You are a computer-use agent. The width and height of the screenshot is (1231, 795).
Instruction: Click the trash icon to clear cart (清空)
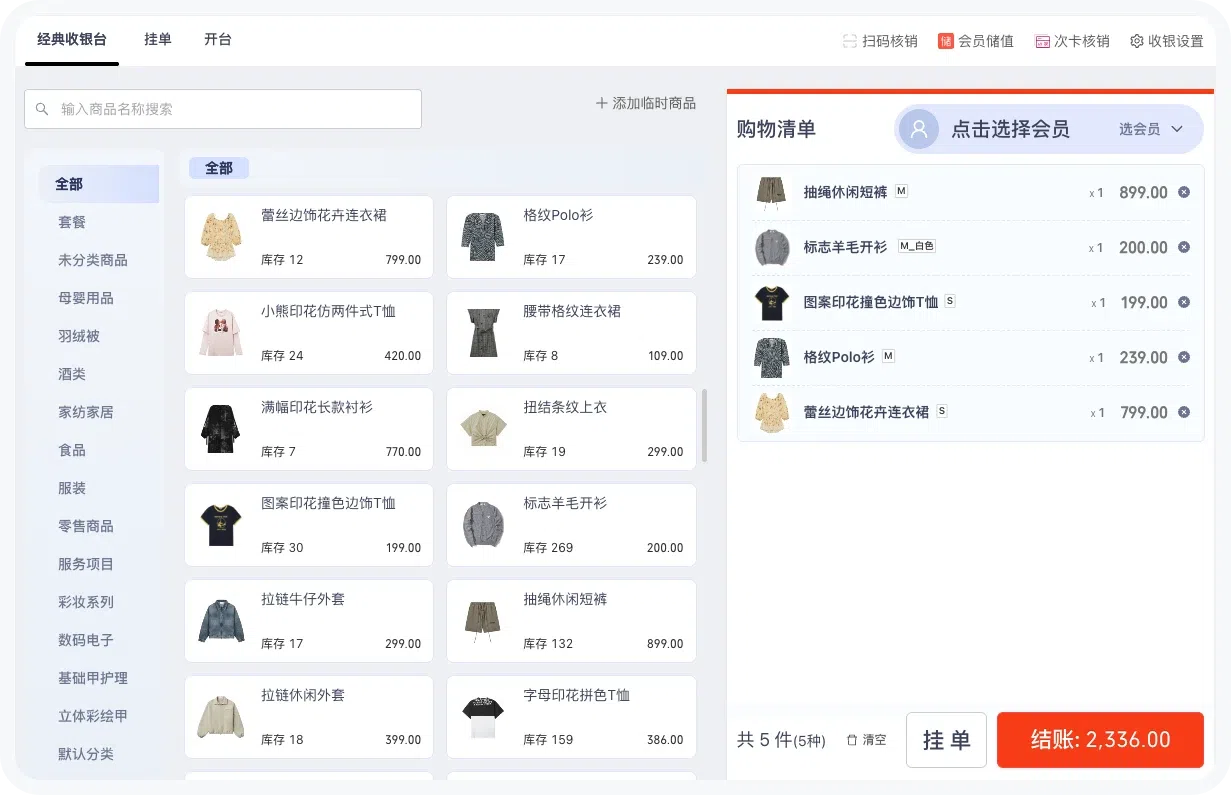[x=852, y=740]
